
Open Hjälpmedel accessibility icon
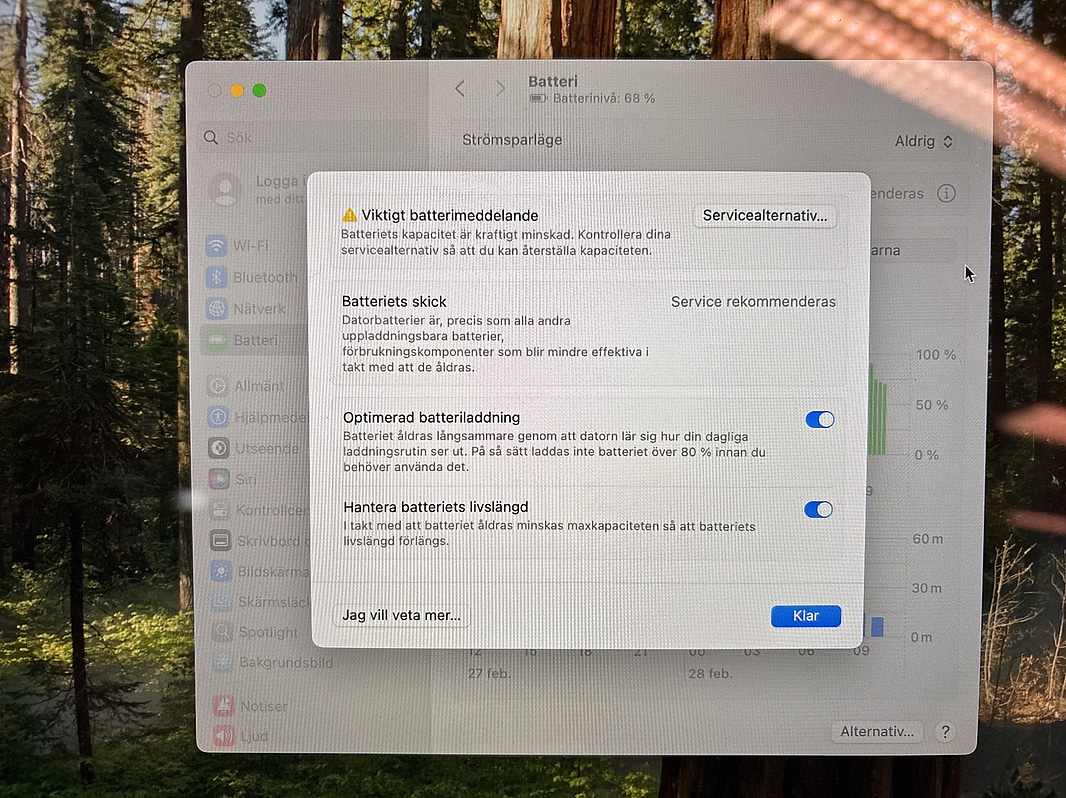(x=217, y=417)
